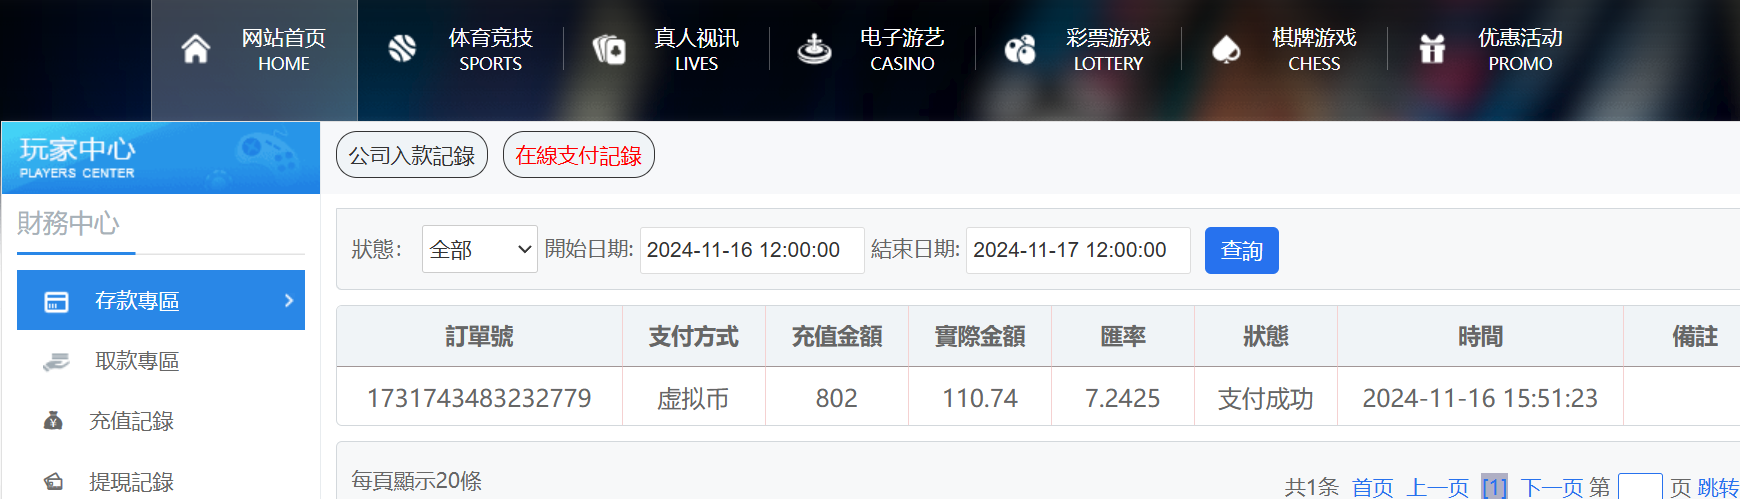The image size is (1740, 499).
Task: Click the 802 amount cell
Action: [837, 398]
